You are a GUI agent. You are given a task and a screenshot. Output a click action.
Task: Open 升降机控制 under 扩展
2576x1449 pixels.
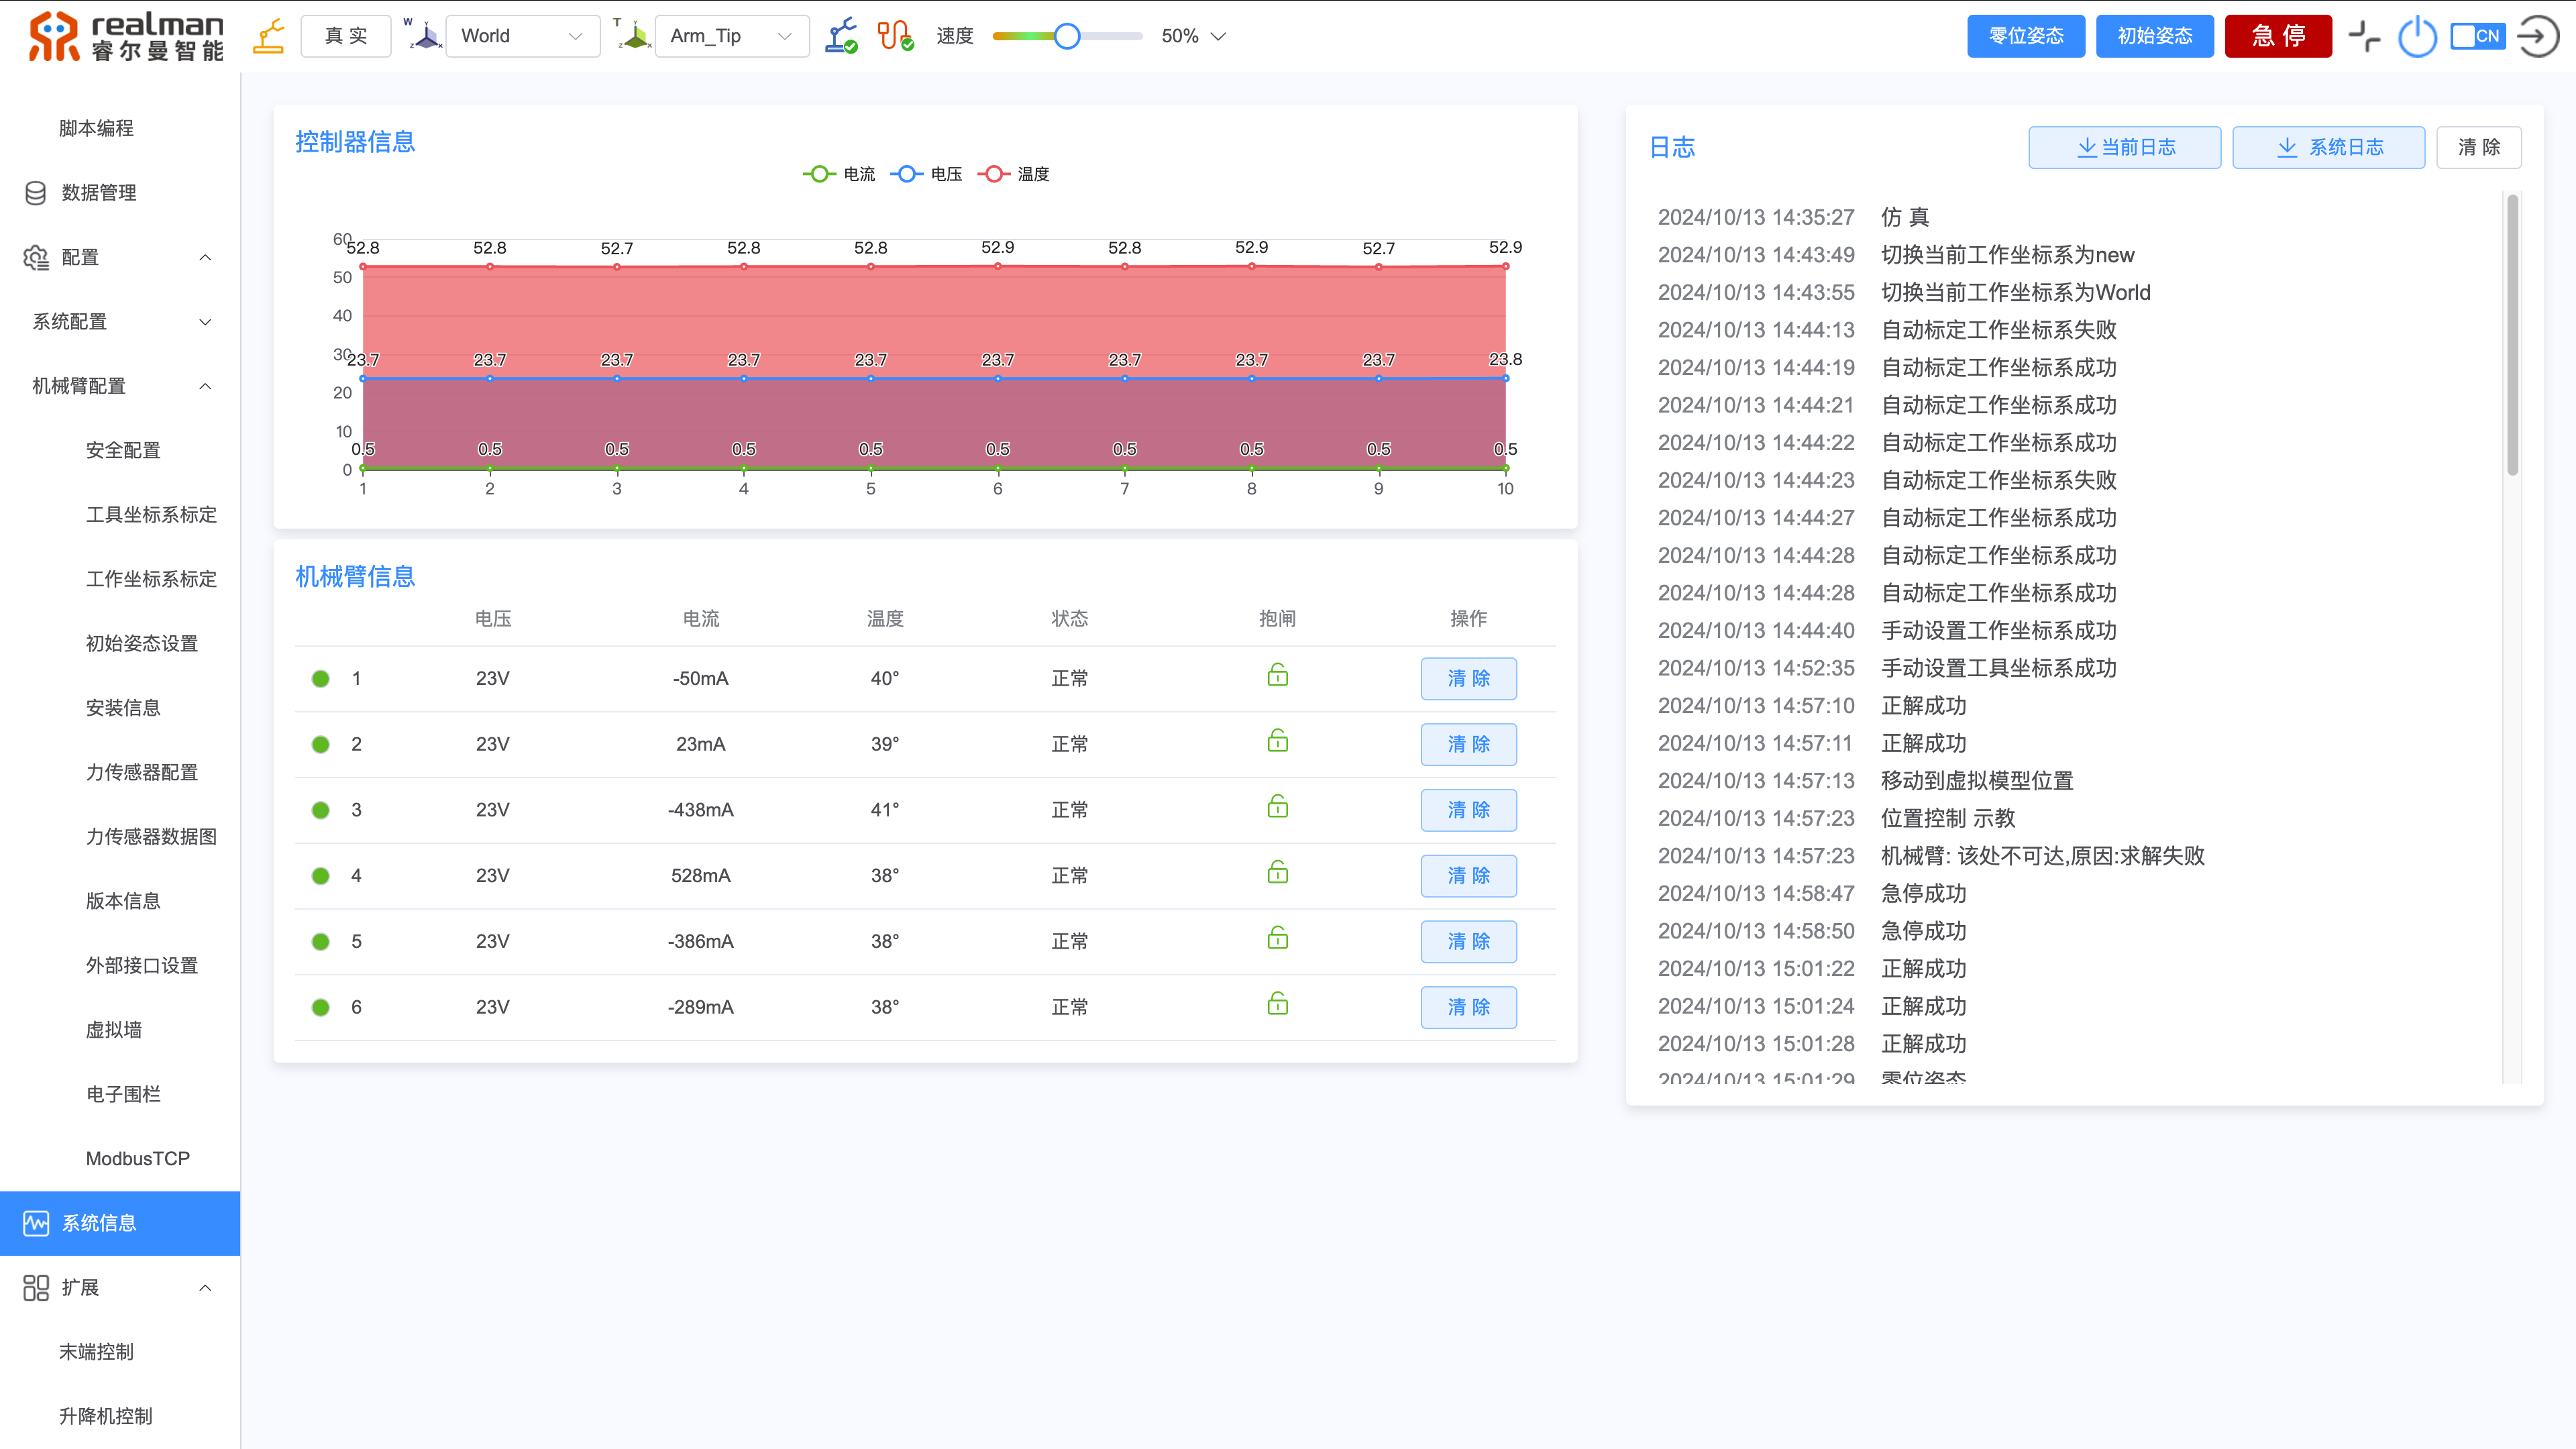tap(105, 1416)
